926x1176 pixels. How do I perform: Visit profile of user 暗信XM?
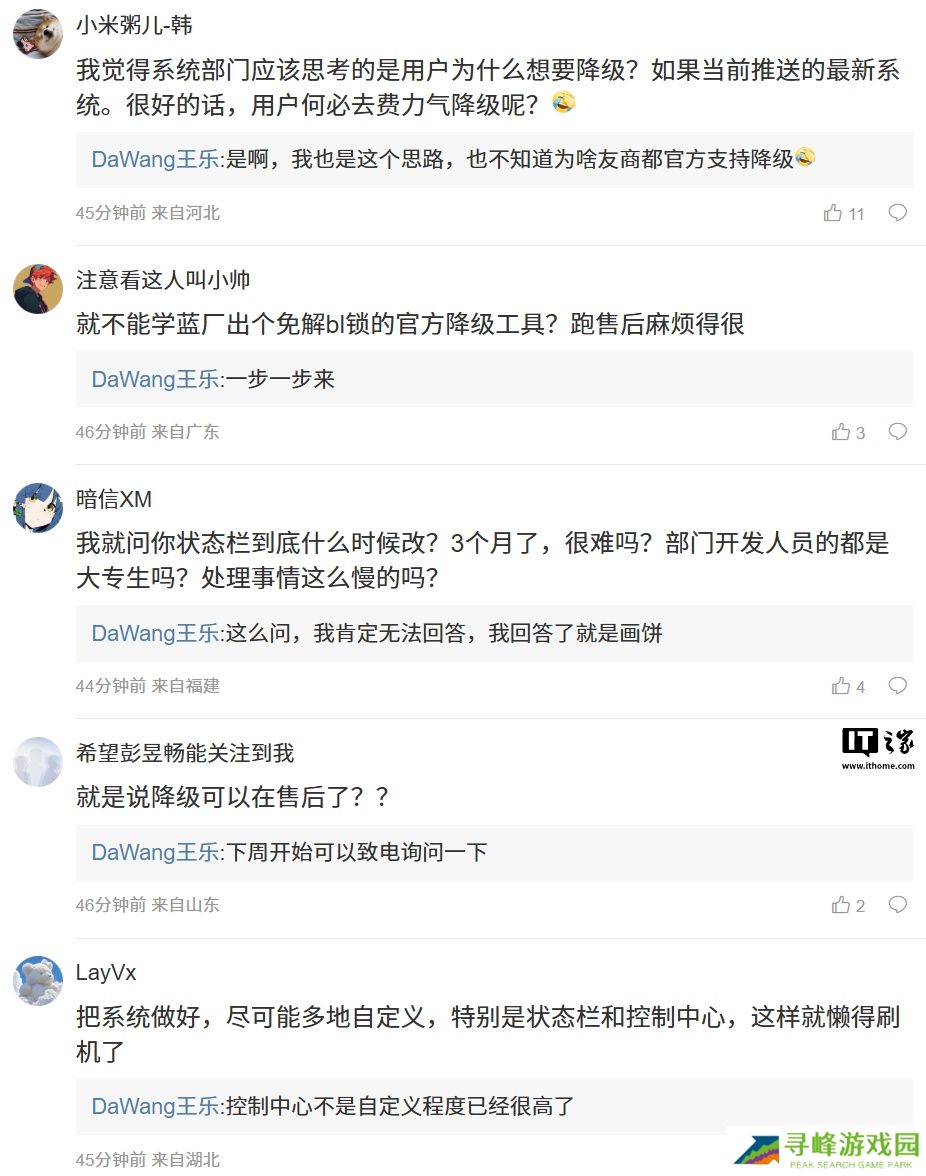click(x=114, y=499)
